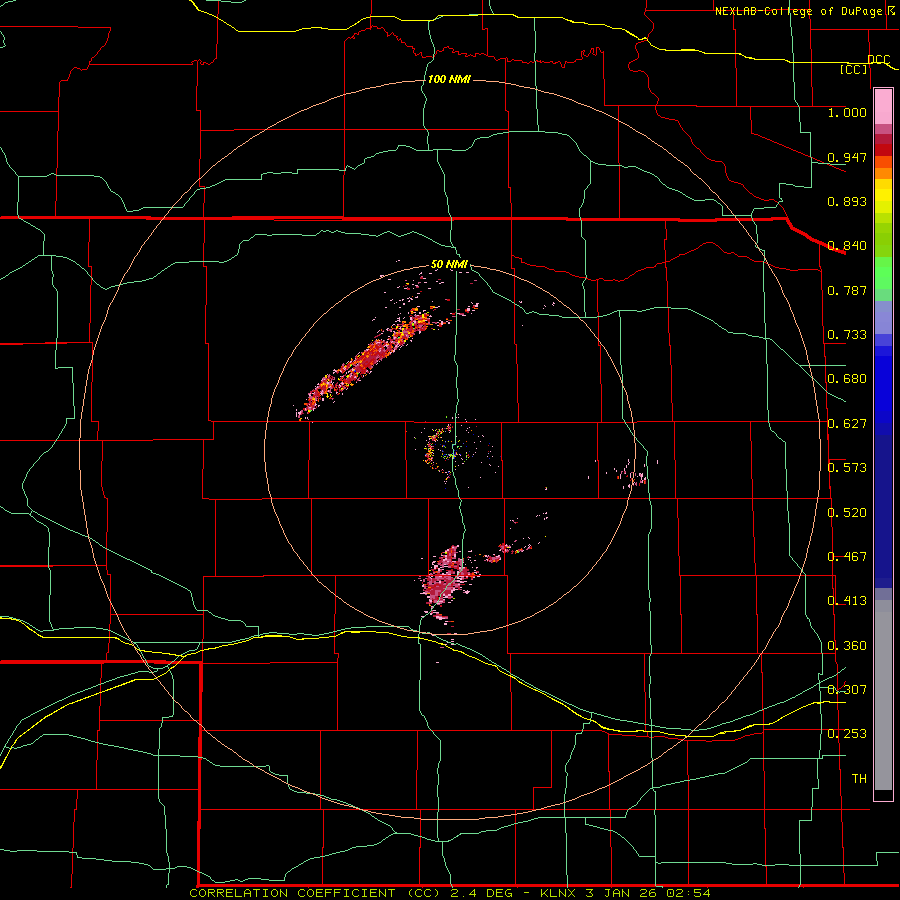Select the 0.840 value on the scale

(847, 246)
